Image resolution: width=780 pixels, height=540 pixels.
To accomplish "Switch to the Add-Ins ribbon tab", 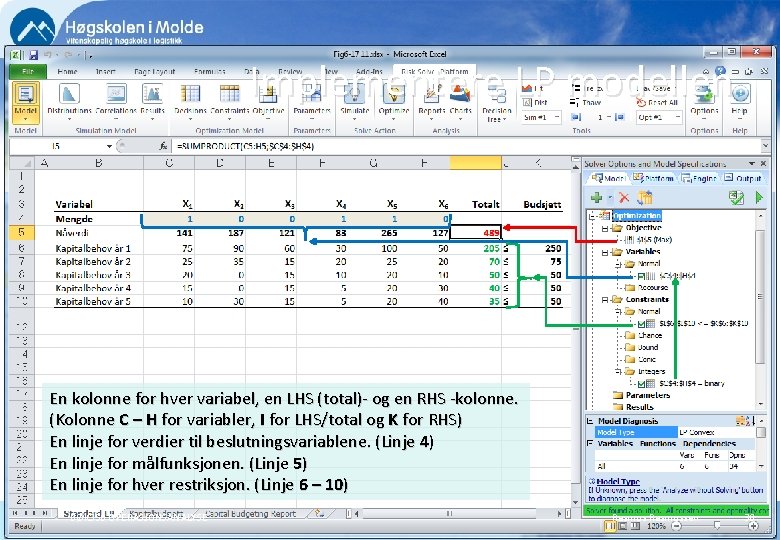I will coord(370,72).
